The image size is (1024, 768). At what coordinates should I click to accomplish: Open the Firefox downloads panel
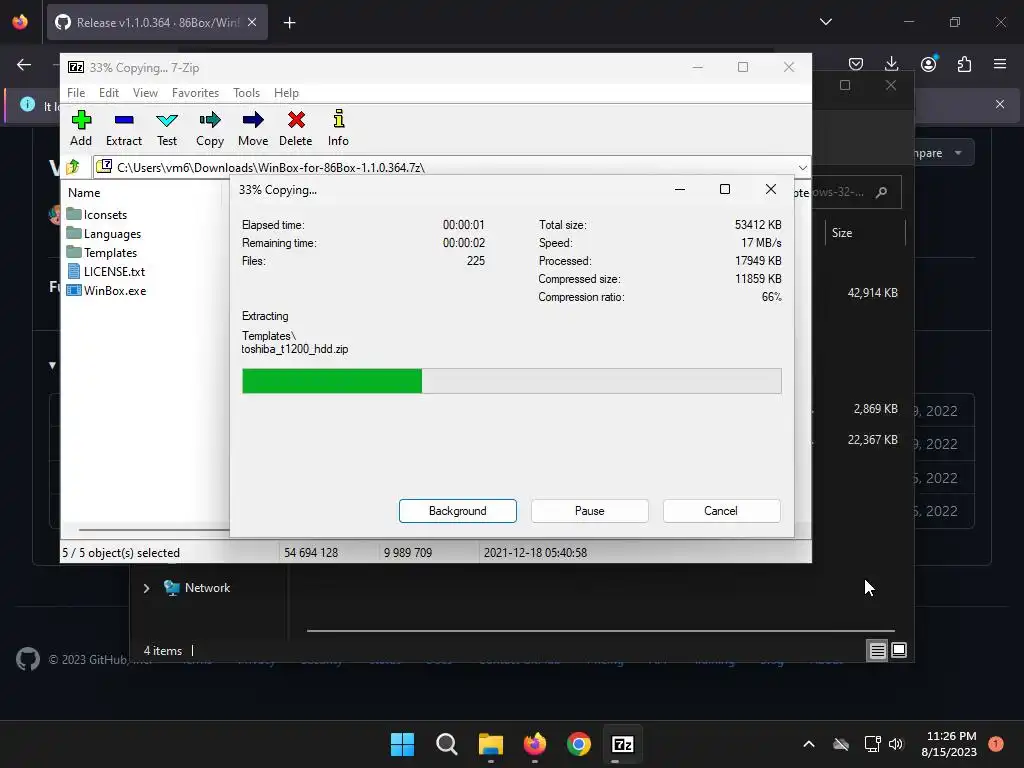891,64
